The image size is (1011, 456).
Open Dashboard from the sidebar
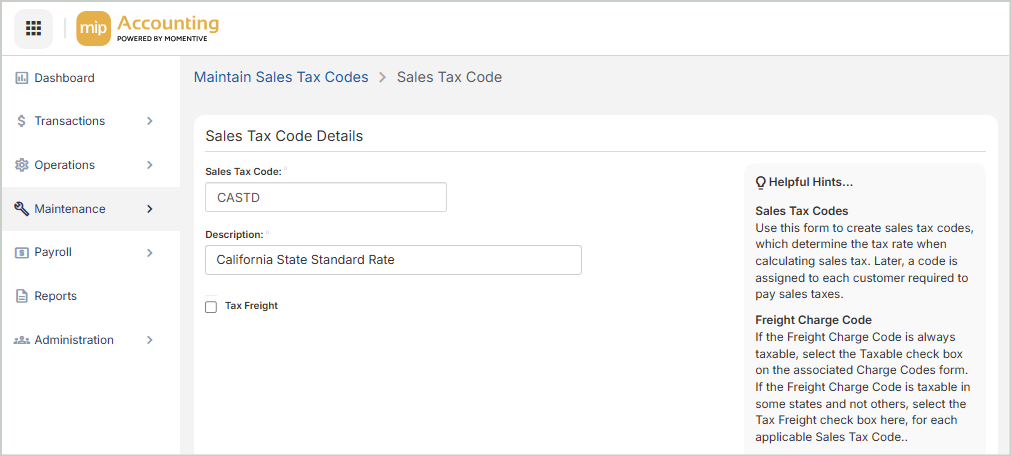[64, 78]
